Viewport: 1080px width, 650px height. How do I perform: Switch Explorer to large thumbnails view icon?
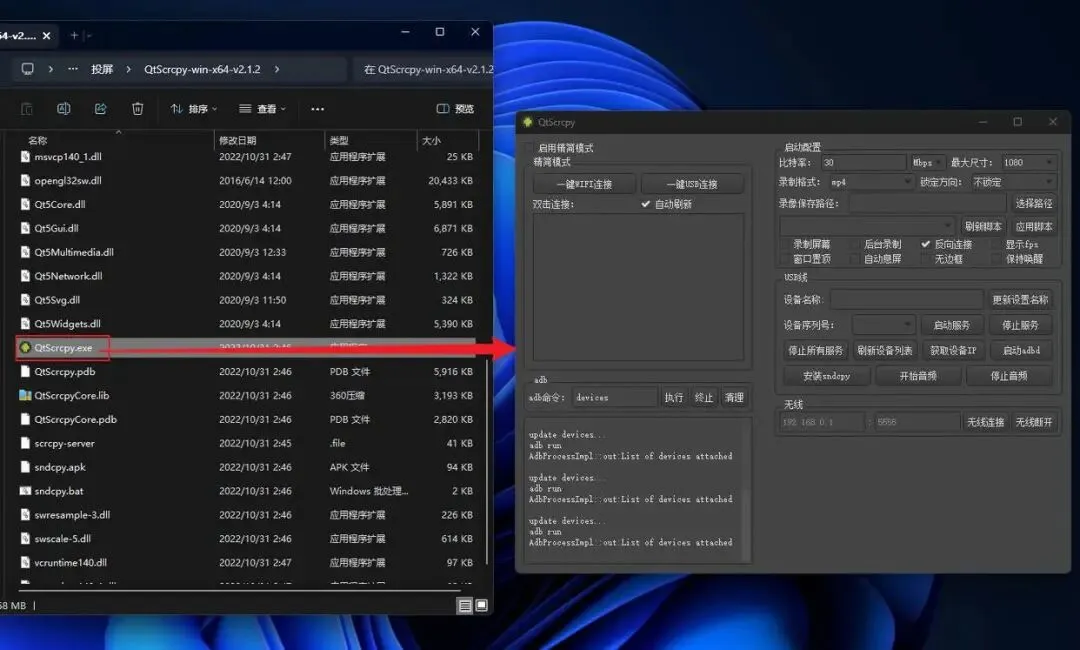tap(481, 605)
